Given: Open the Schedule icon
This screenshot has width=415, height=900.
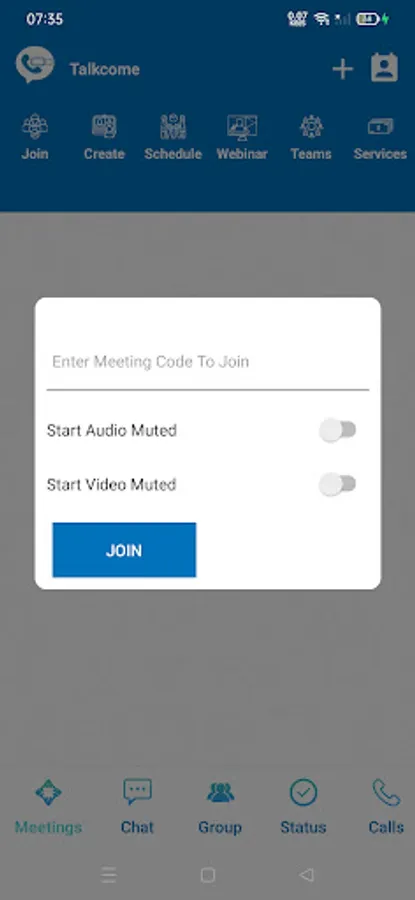Looking at the screenshot, I should click(173, 126).
